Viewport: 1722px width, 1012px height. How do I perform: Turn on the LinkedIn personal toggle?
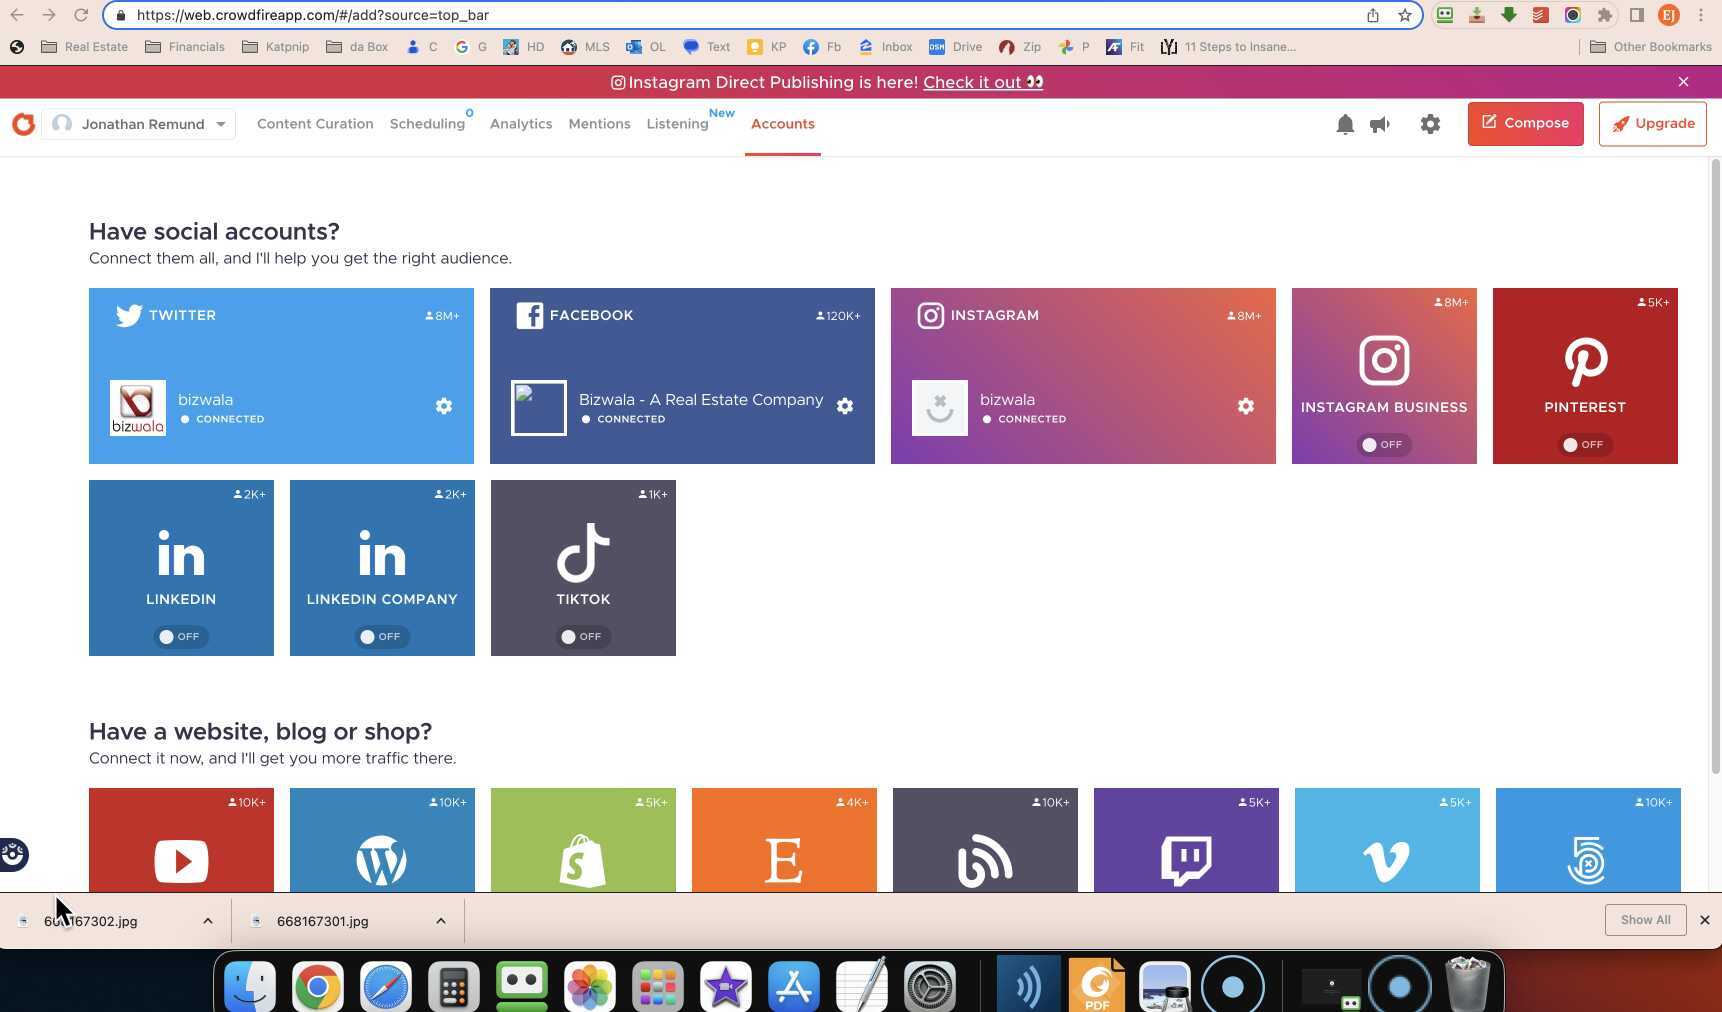pos(181,637)
